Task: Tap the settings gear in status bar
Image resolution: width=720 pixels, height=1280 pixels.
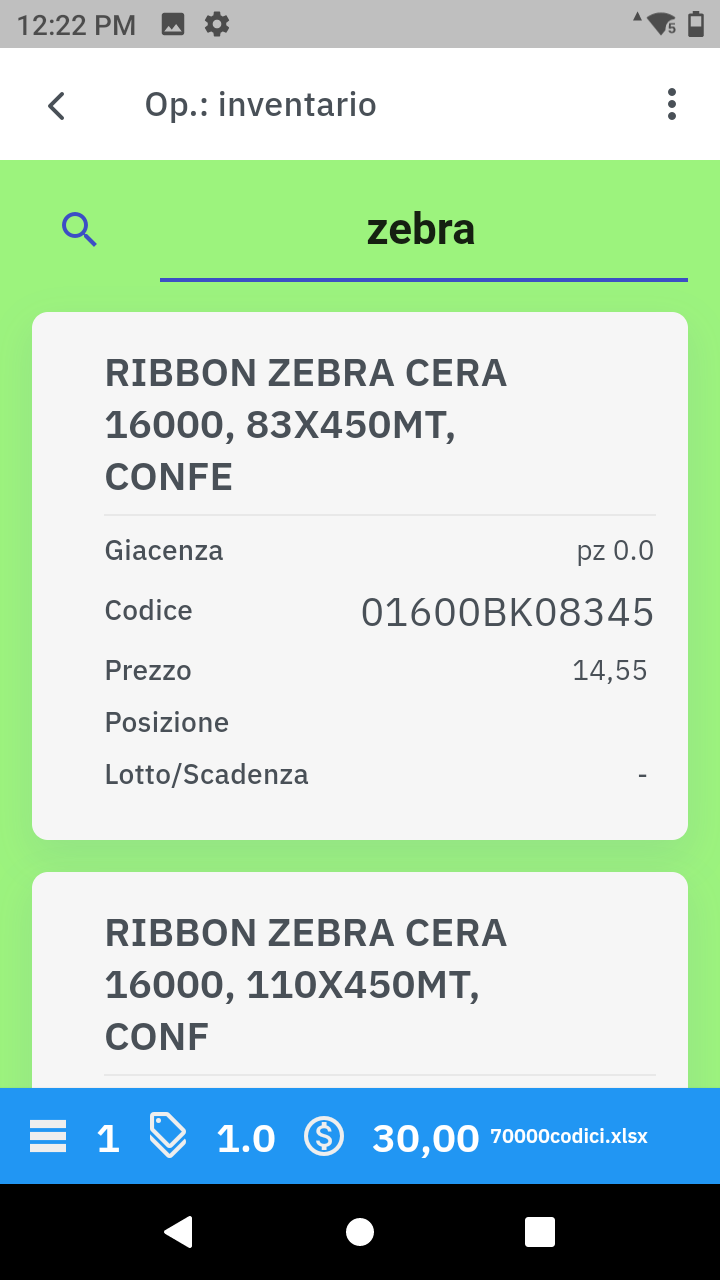Action: 217,24
